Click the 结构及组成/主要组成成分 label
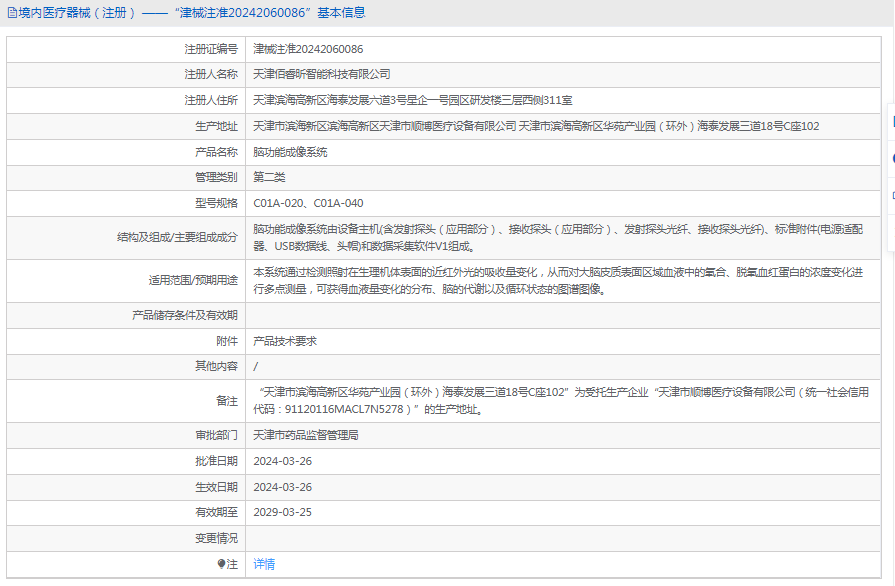 tap(177, 237)
